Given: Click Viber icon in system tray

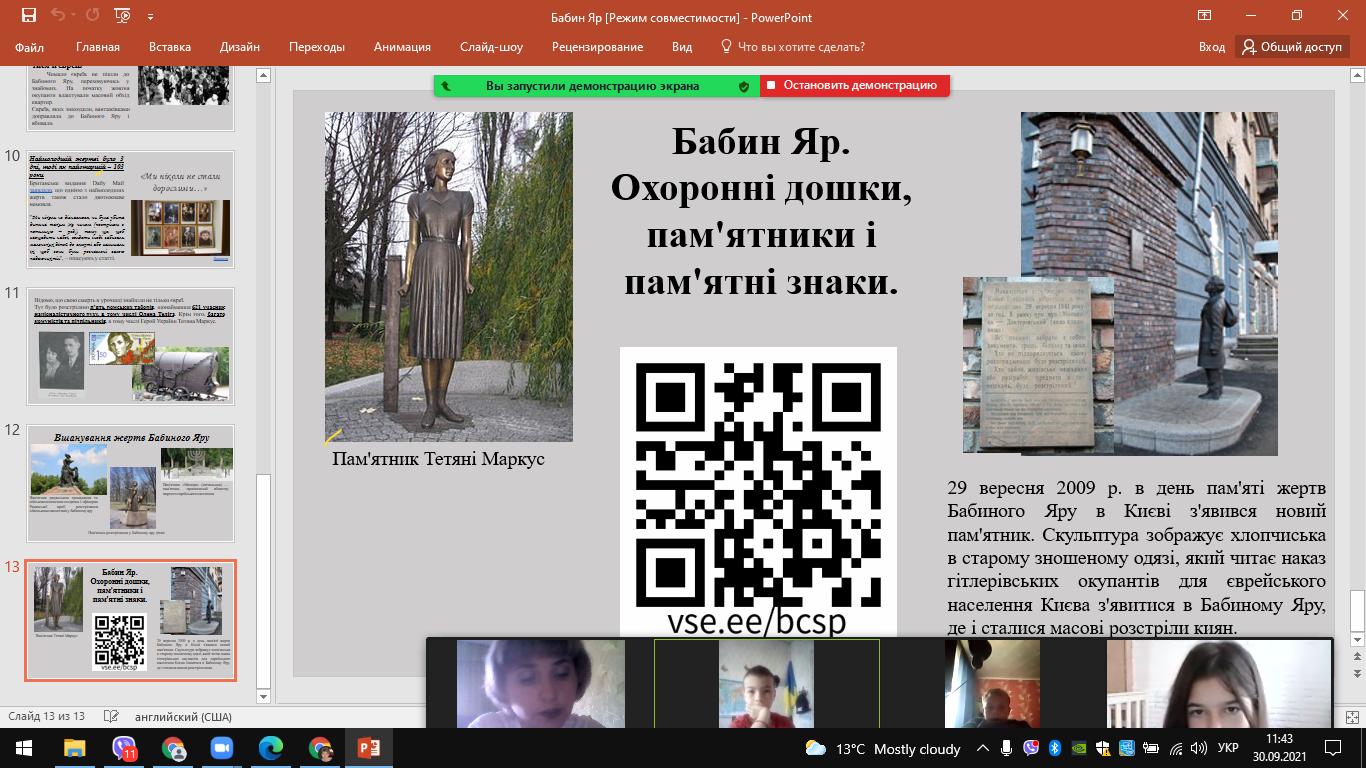Looking at the screenshot, I should point(1031,748).
